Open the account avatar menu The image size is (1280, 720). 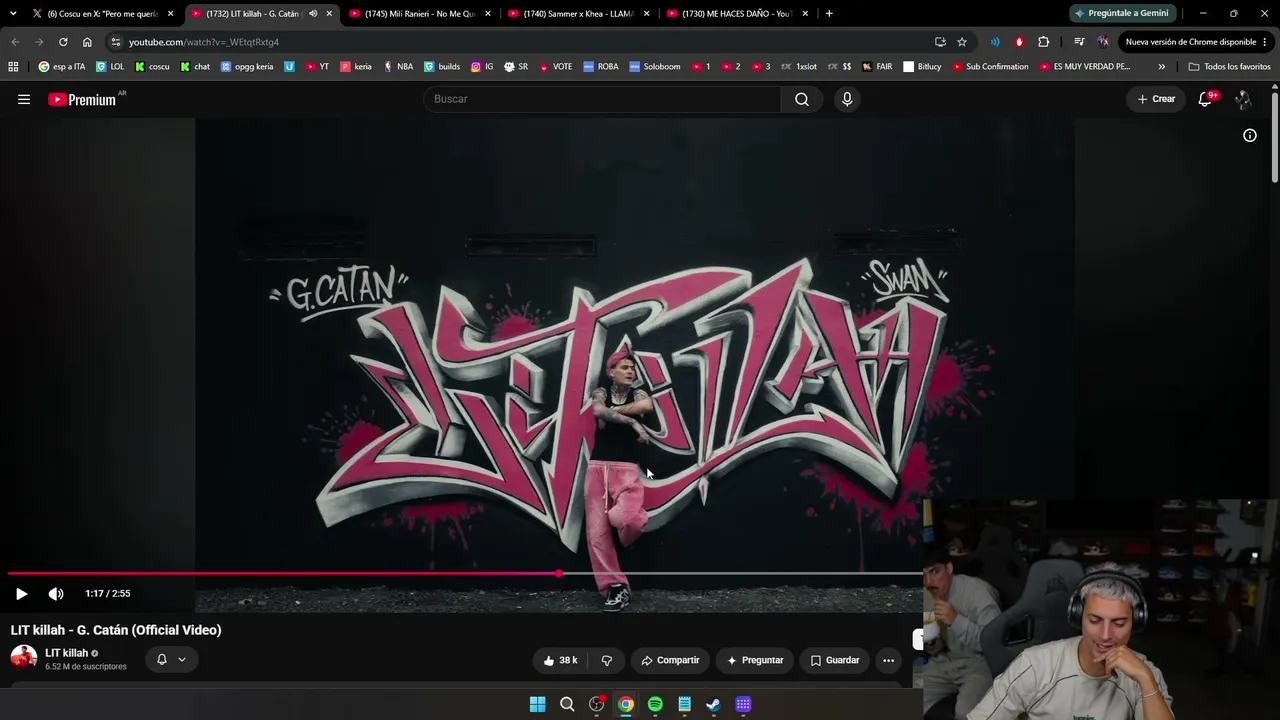[1243, 99]
